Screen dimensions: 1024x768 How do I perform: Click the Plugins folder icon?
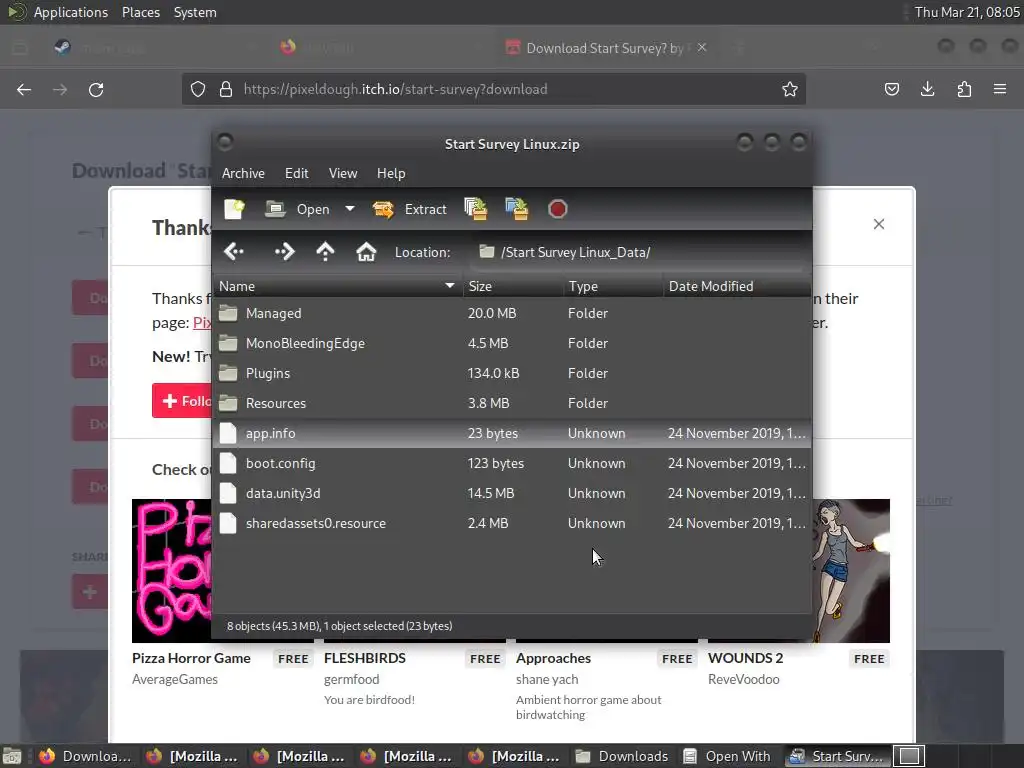(228, 374)
